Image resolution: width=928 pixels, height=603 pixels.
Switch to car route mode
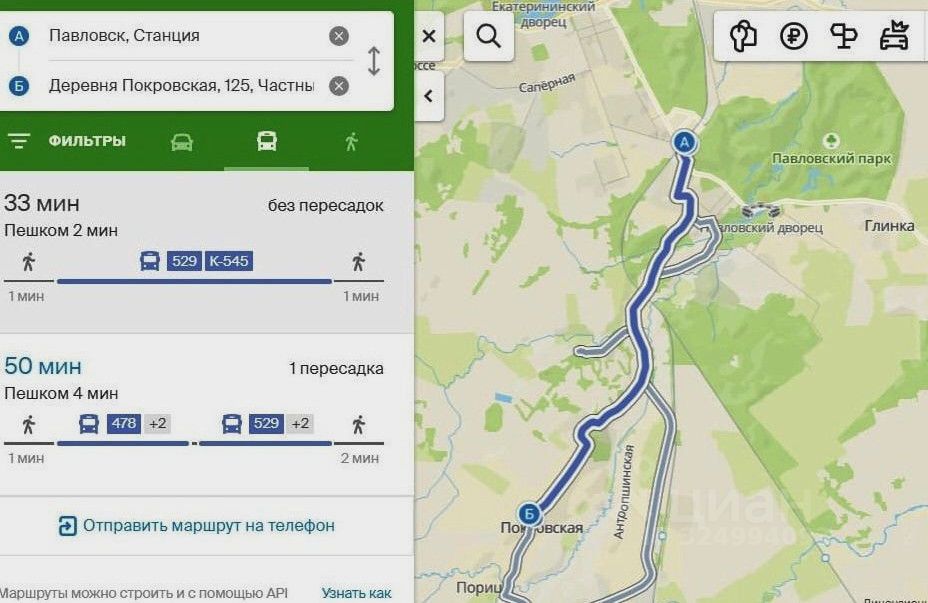(x=182, y=142)
